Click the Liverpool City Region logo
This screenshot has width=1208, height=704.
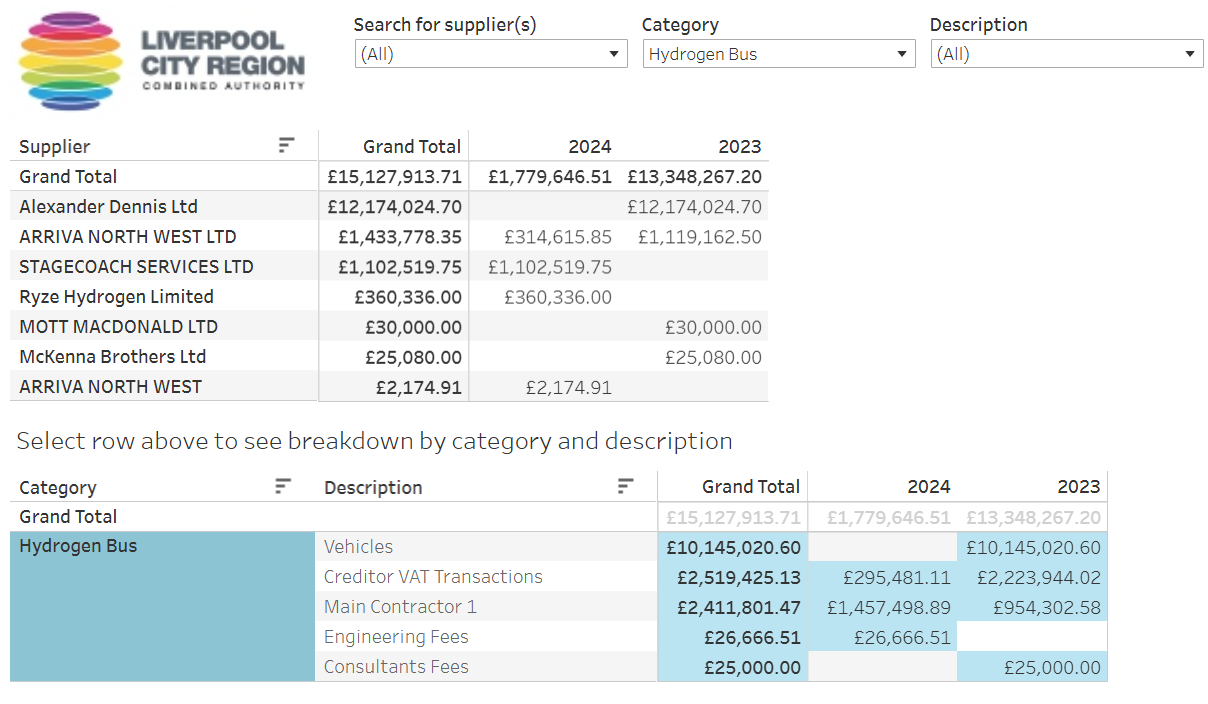click(x=162, y=61)
